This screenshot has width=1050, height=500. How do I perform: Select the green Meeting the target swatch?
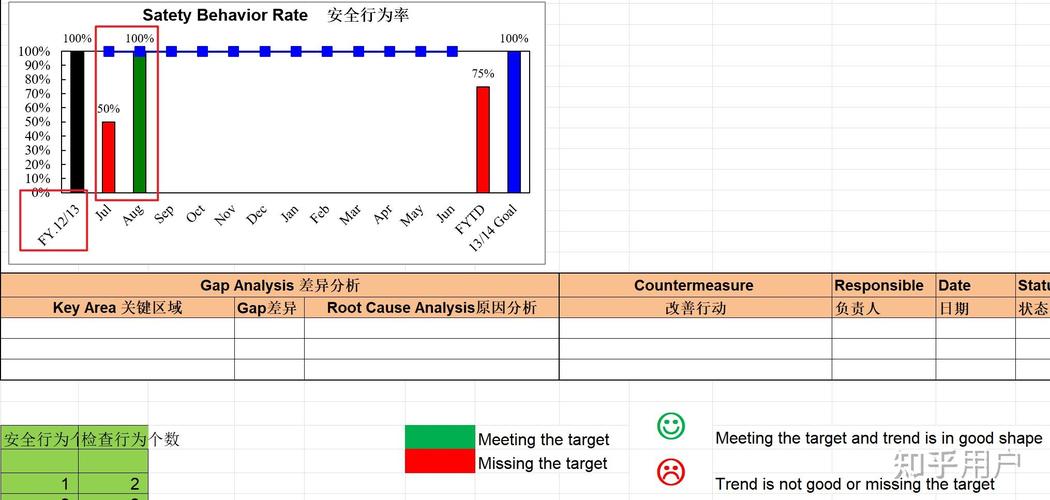(439, 437)
